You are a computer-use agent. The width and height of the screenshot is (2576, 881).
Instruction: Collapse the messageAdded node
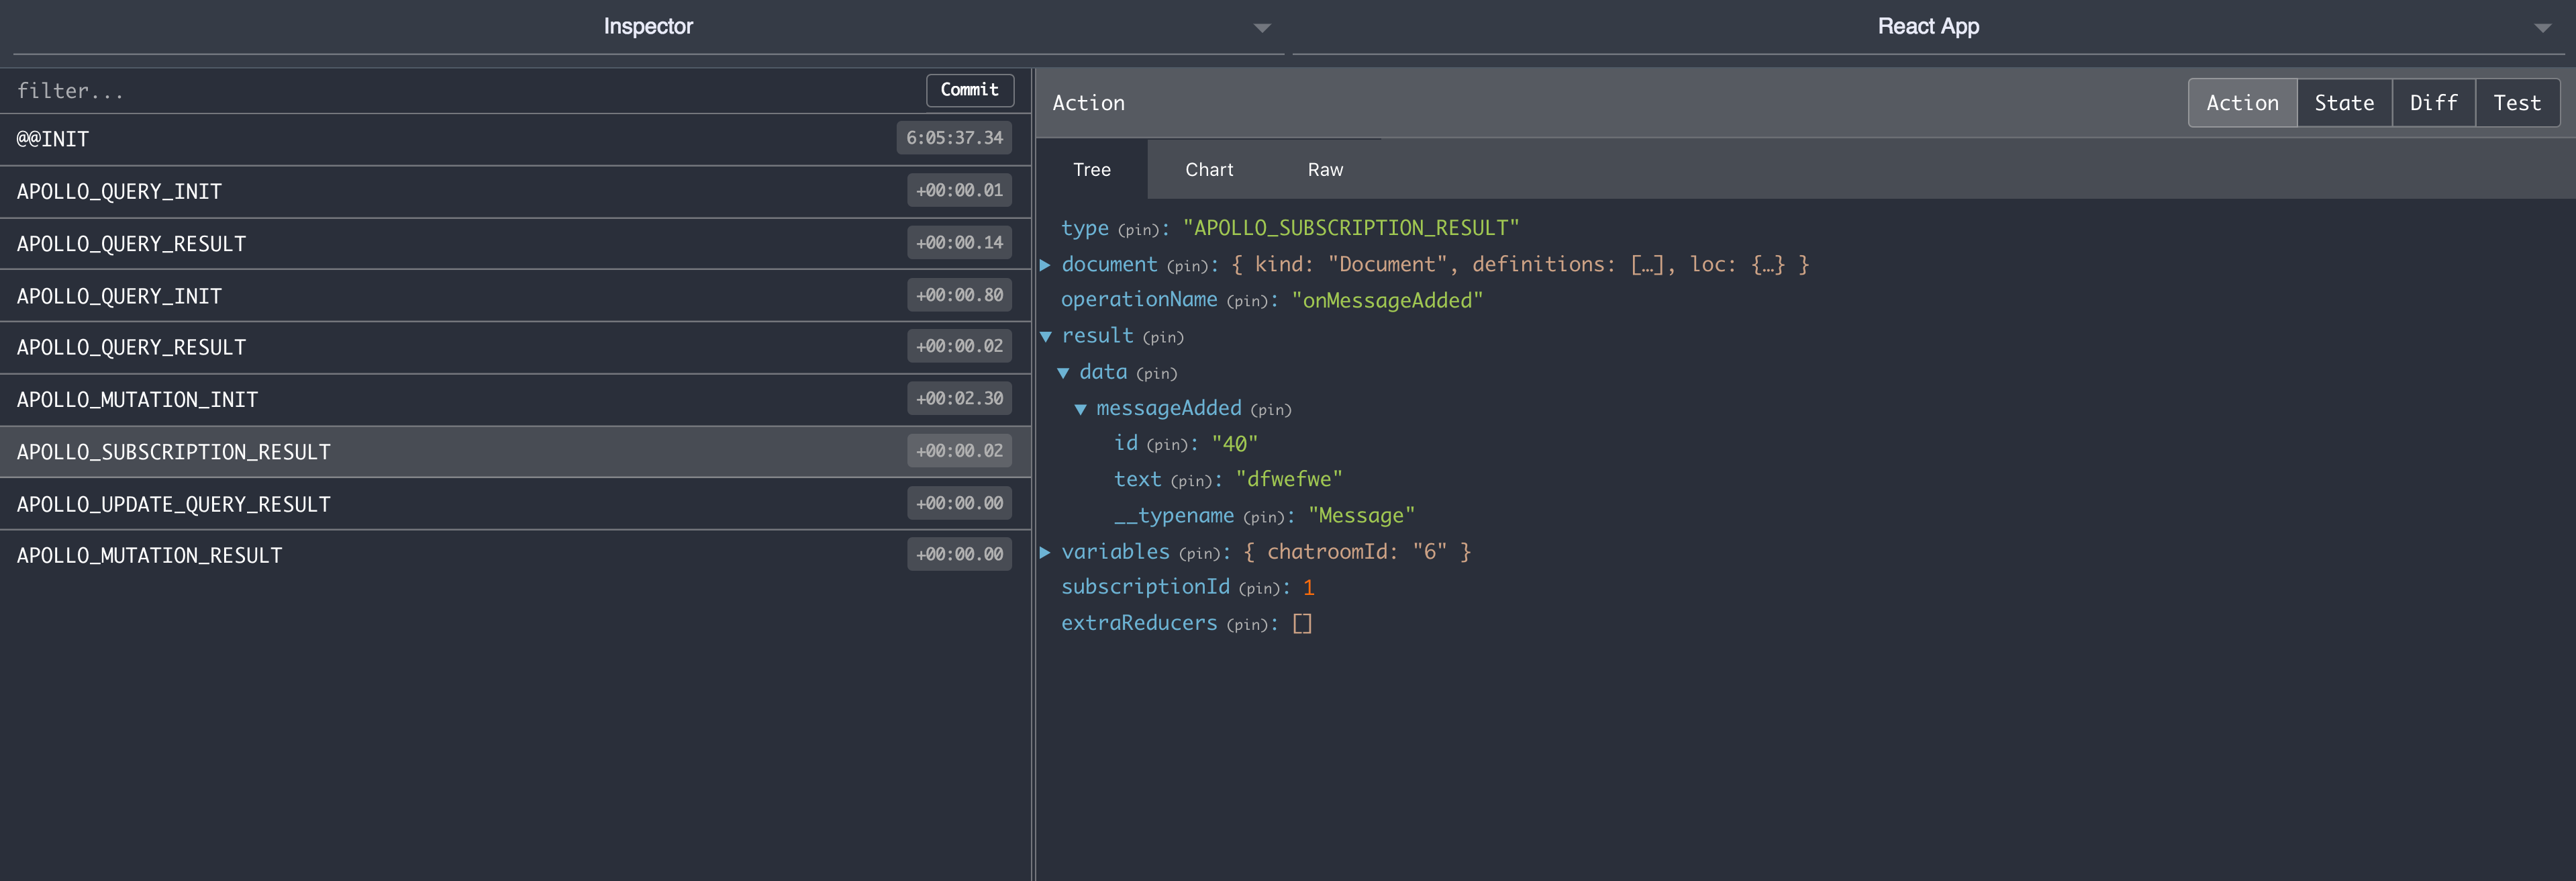1080,409
